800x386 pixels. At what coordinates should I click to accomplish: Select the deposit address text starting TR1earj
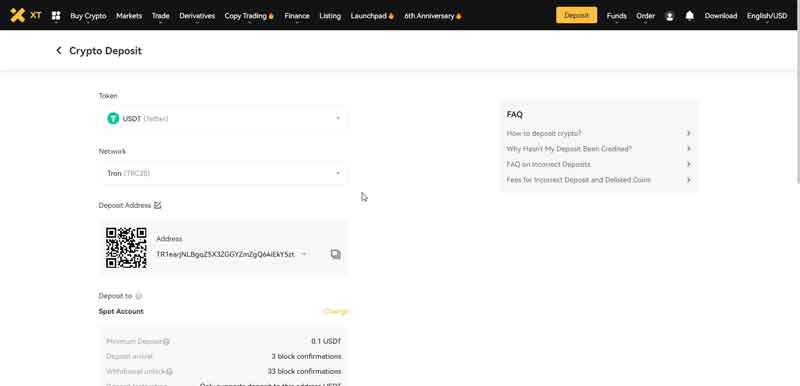(x=225, y=254)
